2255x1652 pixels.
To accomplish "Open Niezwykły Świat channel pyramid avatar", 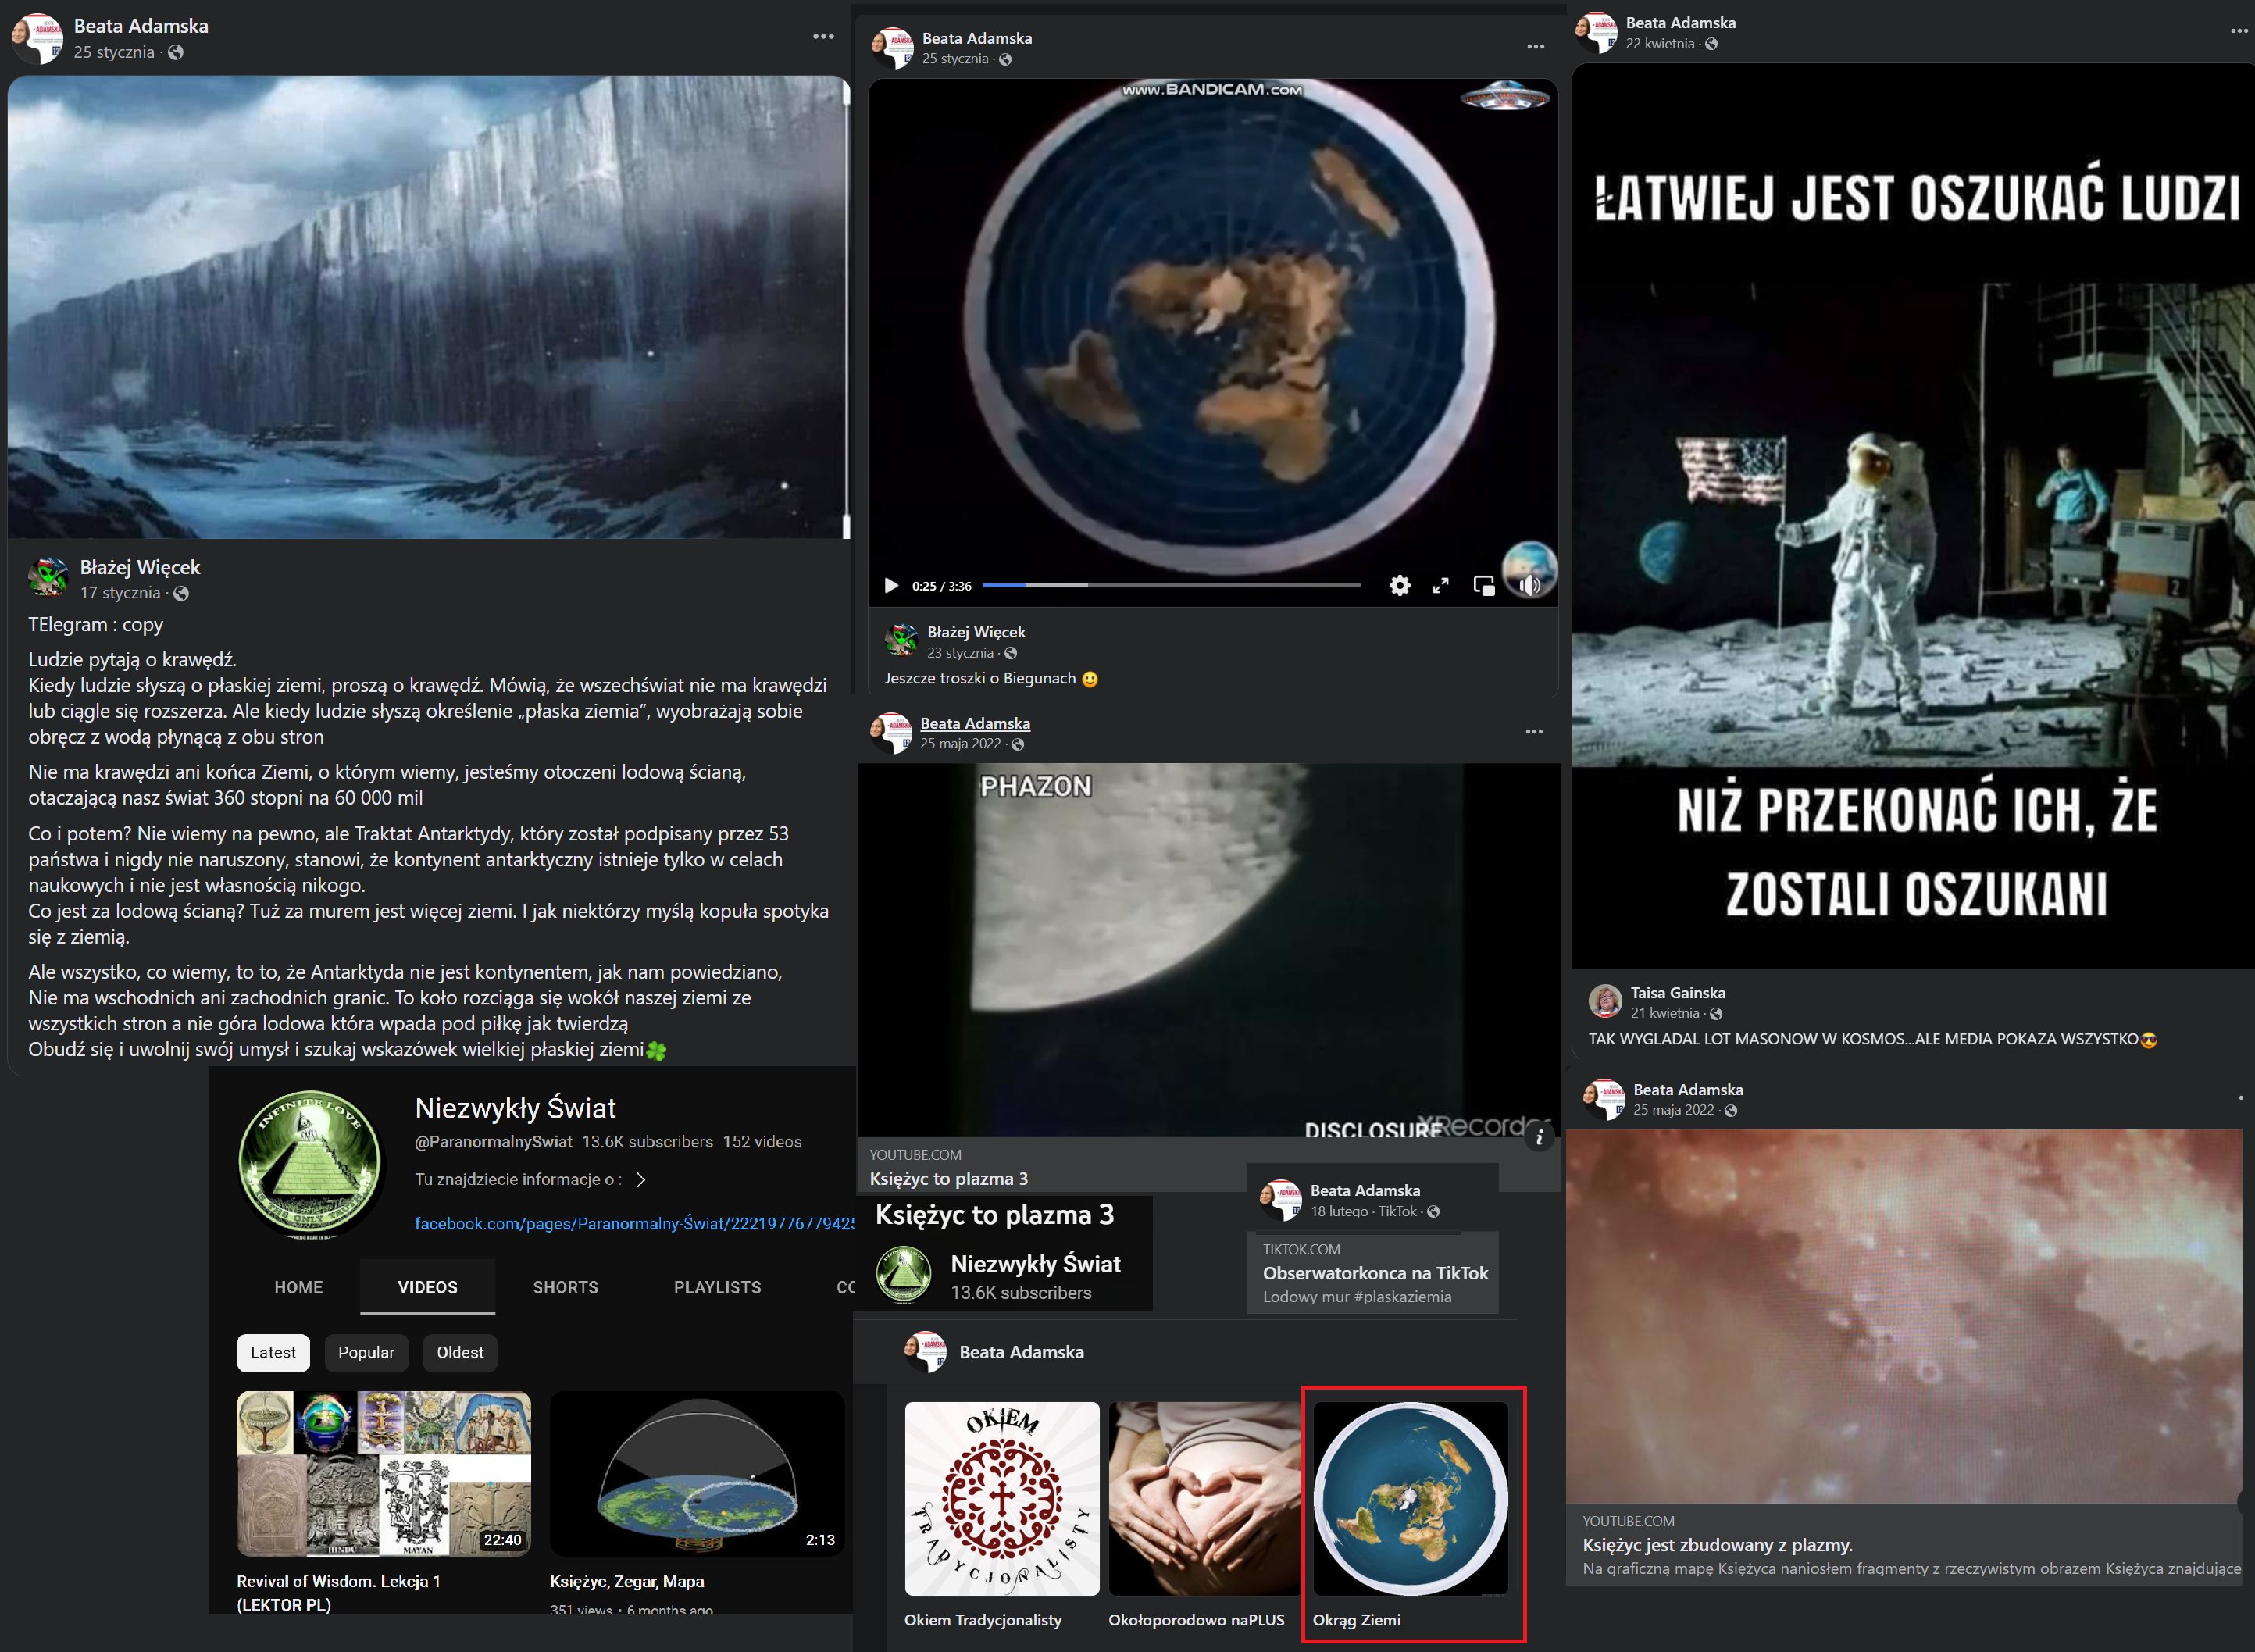I will (x=310, y=1163).
